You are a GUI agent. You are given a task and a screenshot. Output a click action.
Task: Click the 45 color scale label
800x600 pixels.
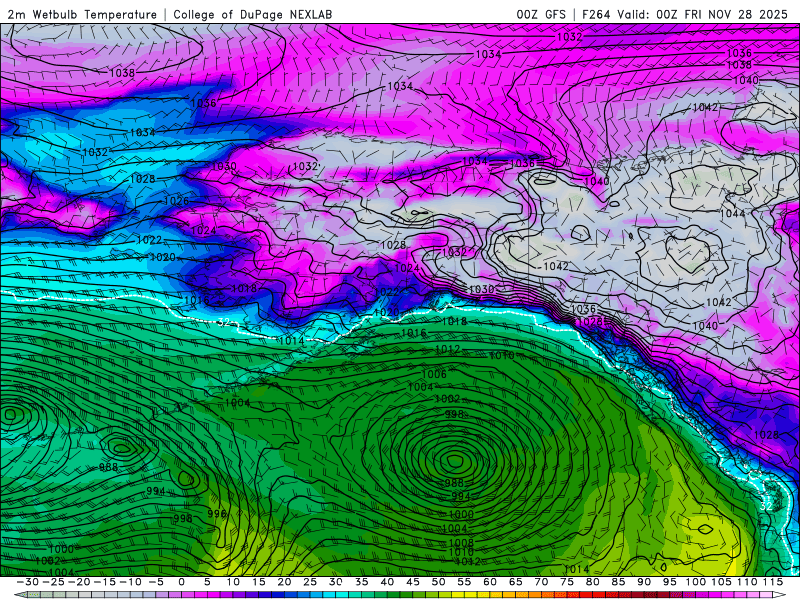[x=413, y=582]
